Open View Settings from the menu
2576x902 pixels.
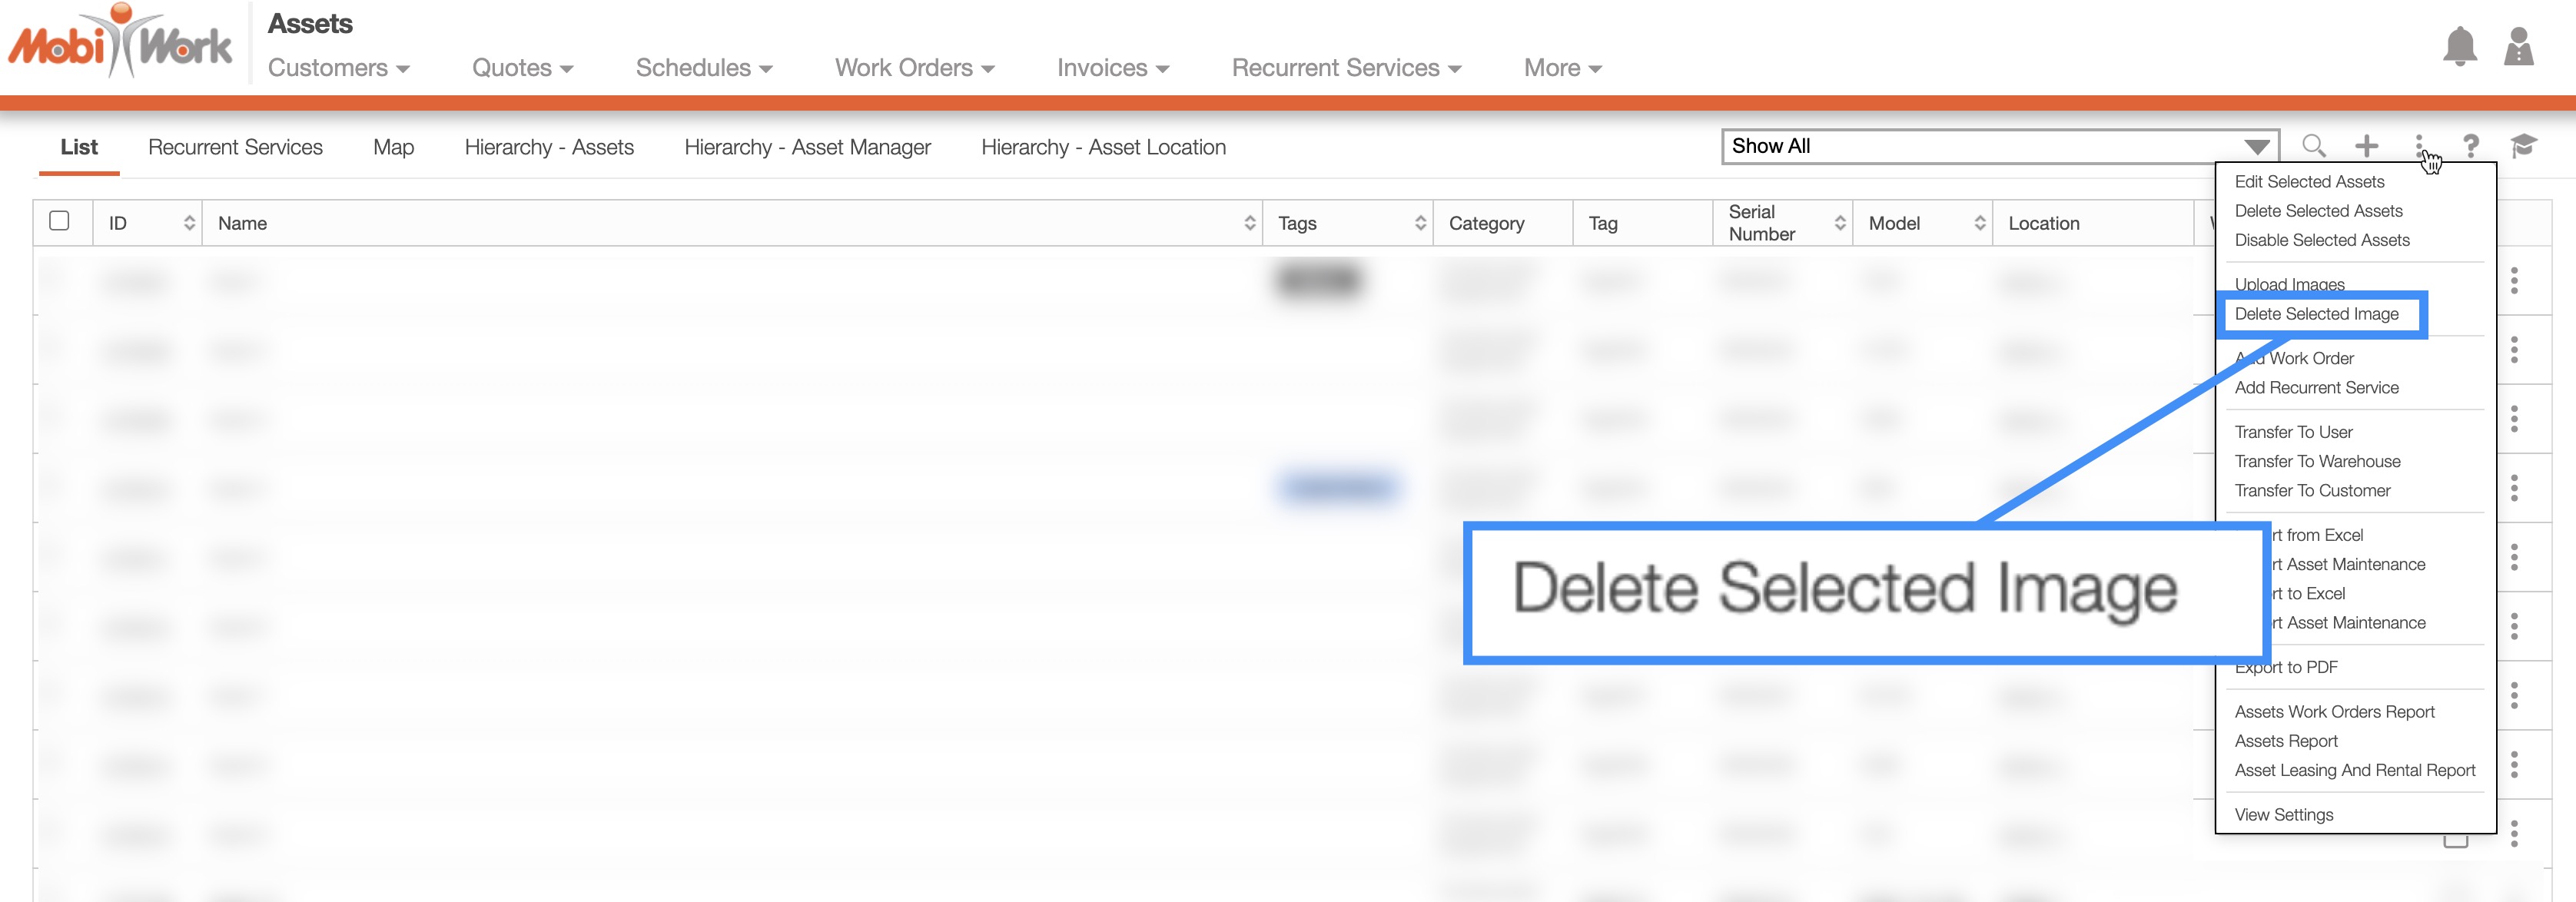[2283, 814]
